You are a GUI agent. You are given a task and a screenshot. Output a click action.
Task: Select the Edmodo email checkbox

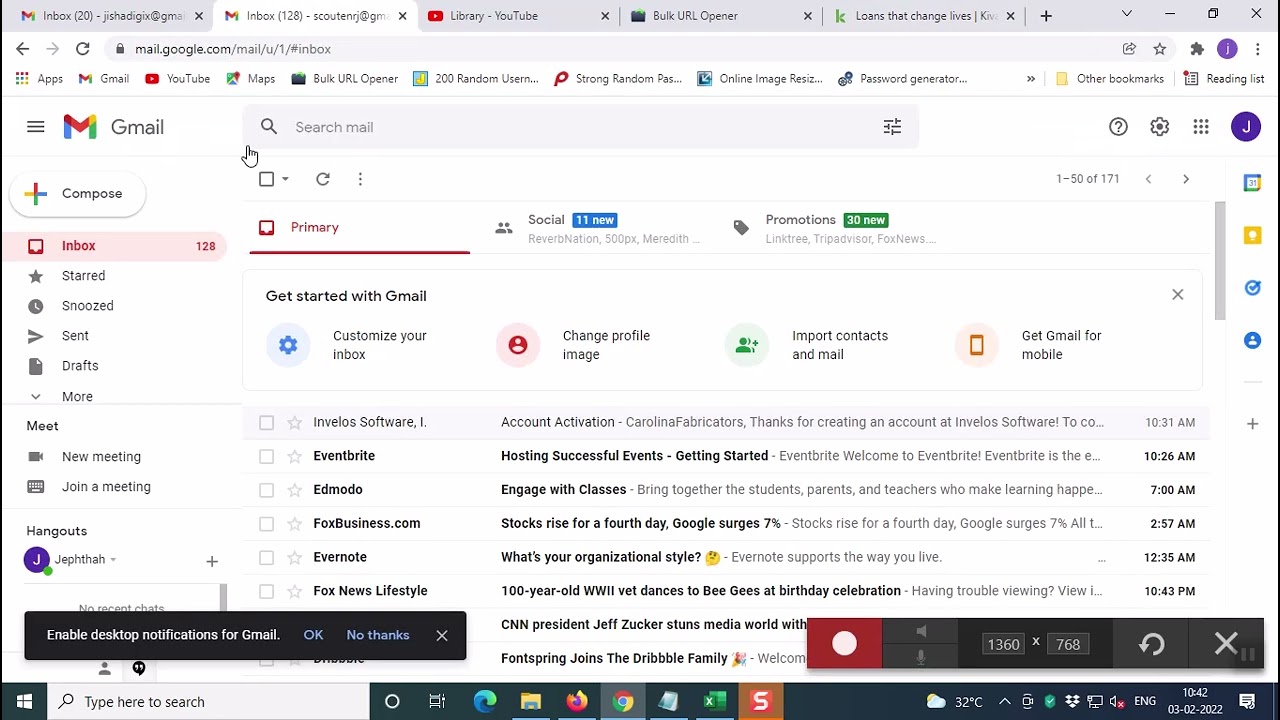(x=266, y=490)
